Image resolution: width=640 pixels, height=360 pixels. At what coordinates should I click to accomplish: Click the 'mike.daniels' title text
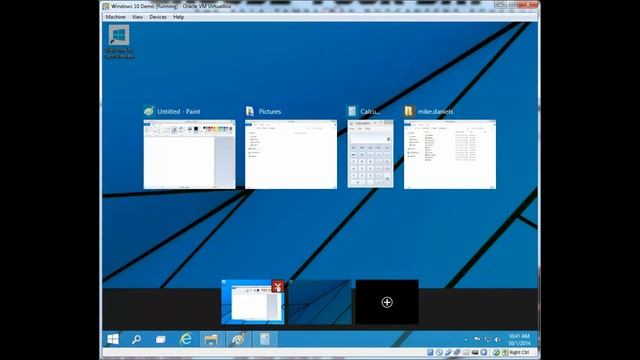pos(435,111)
